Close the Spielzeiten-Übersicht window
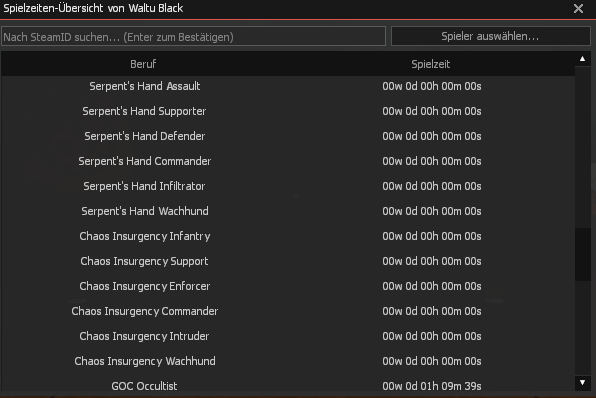Image resolution: width=596 pixels, height=398 pixels. (578, 9)
